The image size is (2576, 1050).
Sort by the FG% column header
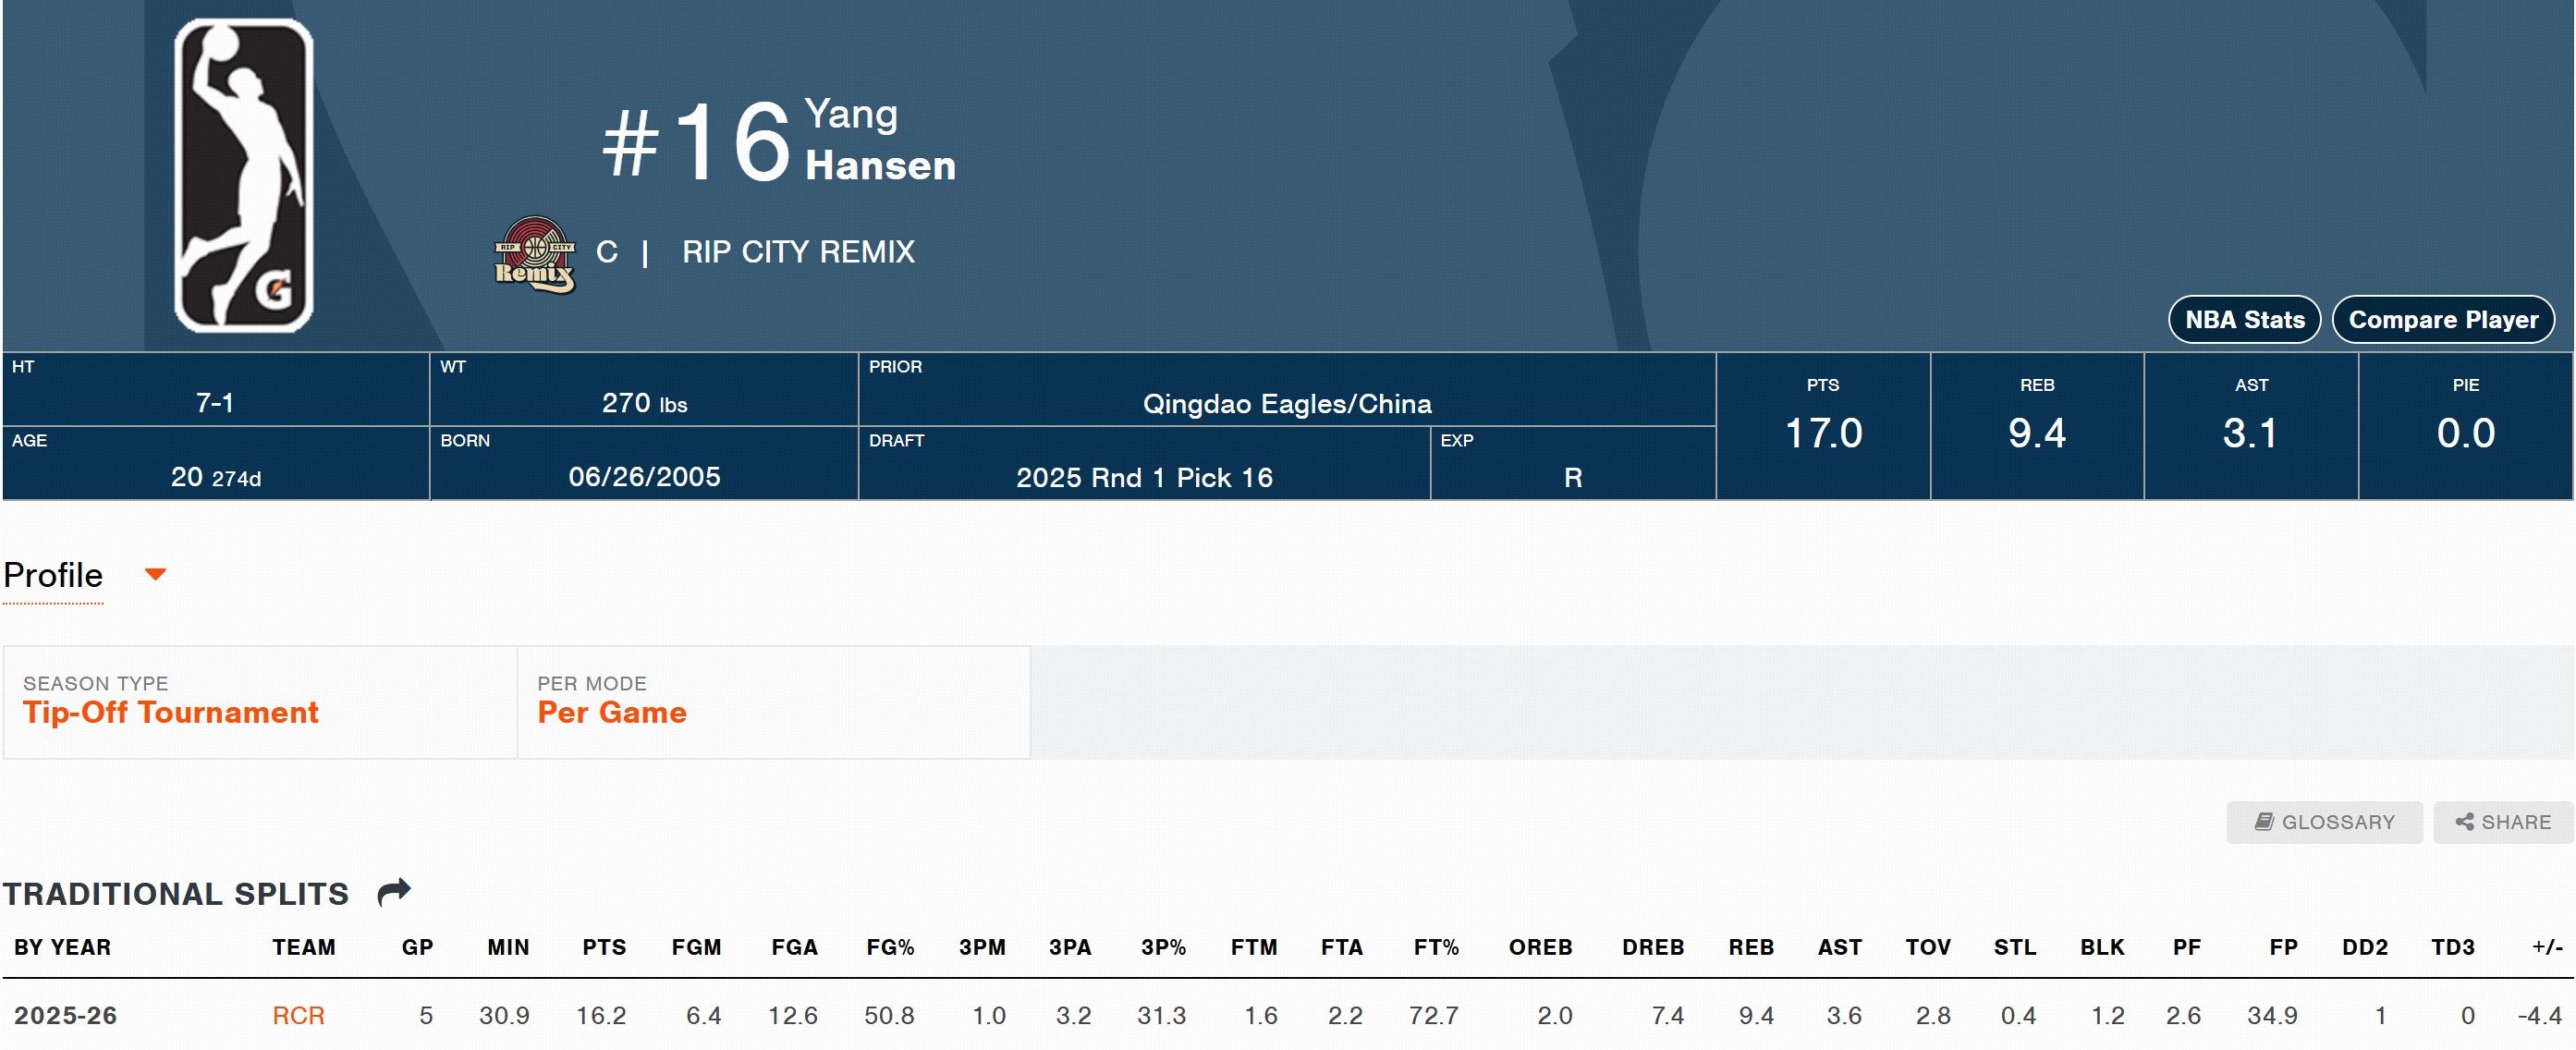click(x=890, y=947)
